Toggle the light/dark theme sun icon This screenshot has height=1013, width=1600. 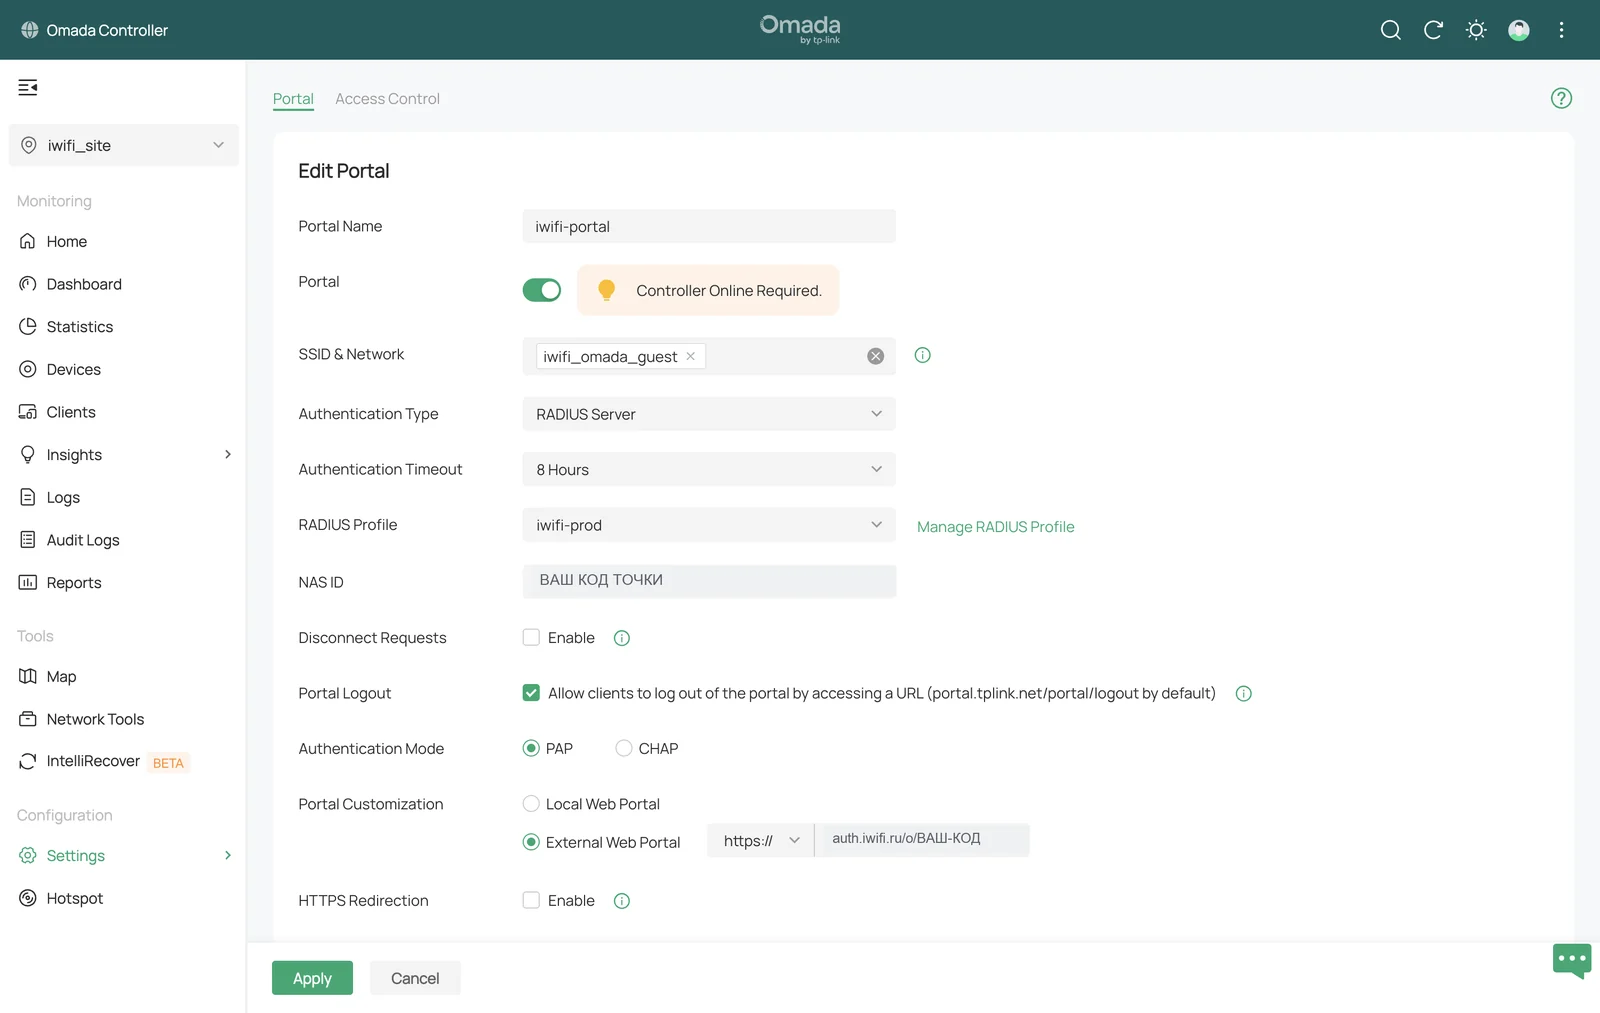pos(1476,30)
